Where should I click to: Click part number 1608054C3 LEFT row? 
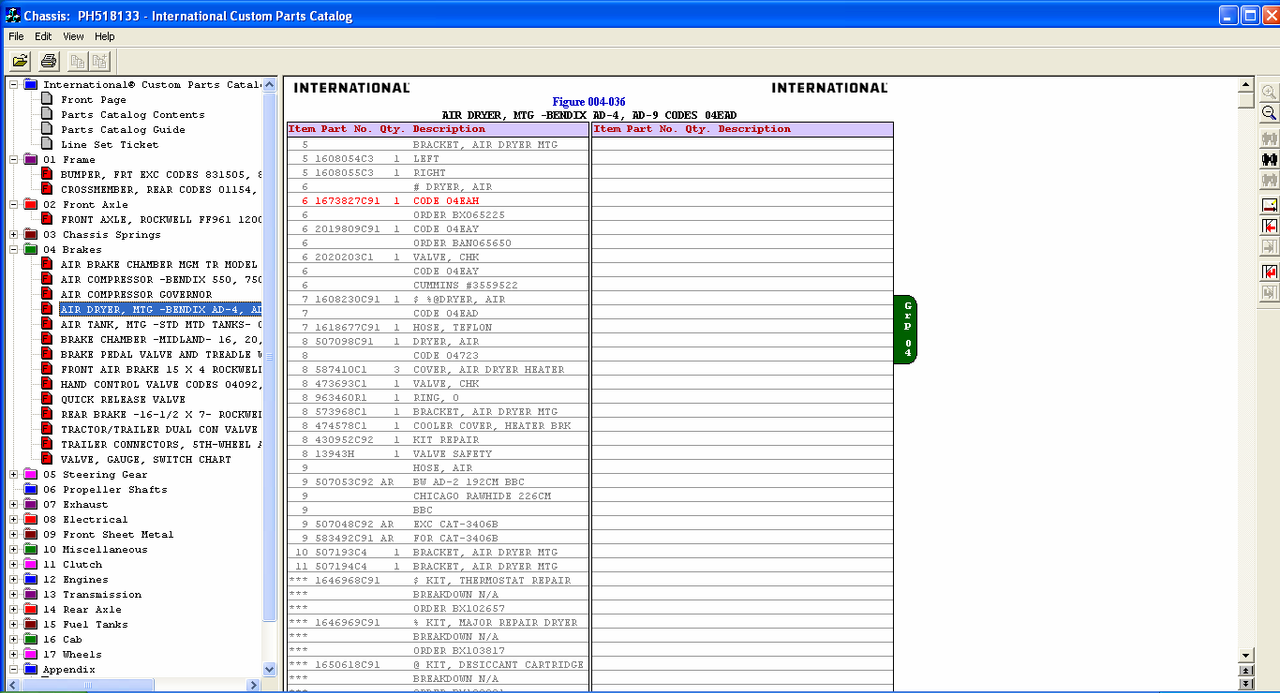click(343, 159)
